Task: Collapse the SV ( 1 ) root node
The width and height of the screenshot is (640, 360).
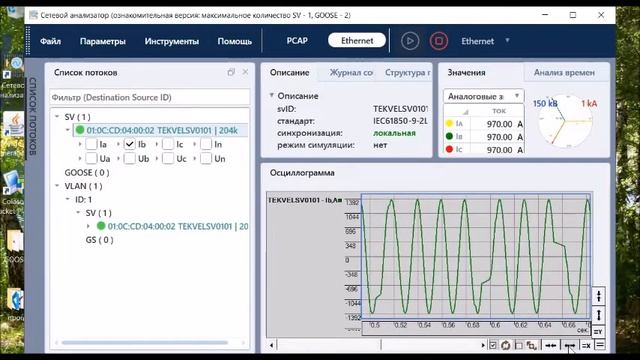Action: 57,117
